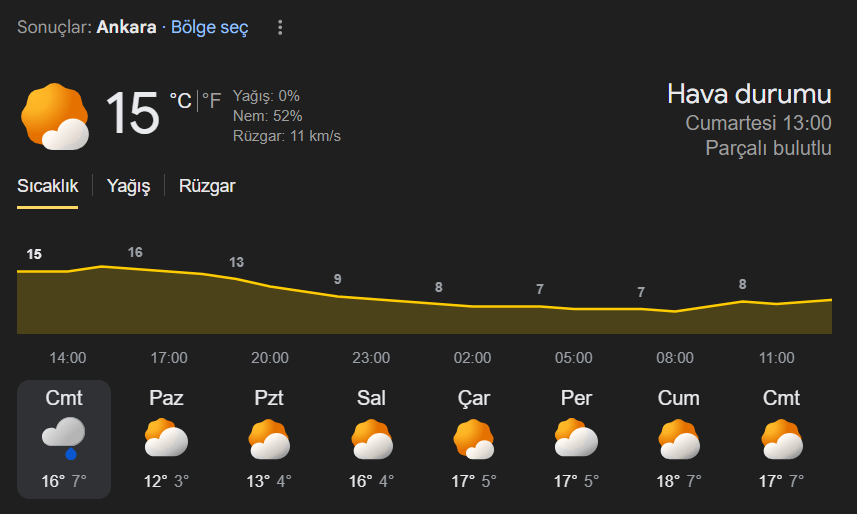The height and width of the screenshot is (514, 857).
Task: Switch to the Yağış tab
Action: (128, 186)
